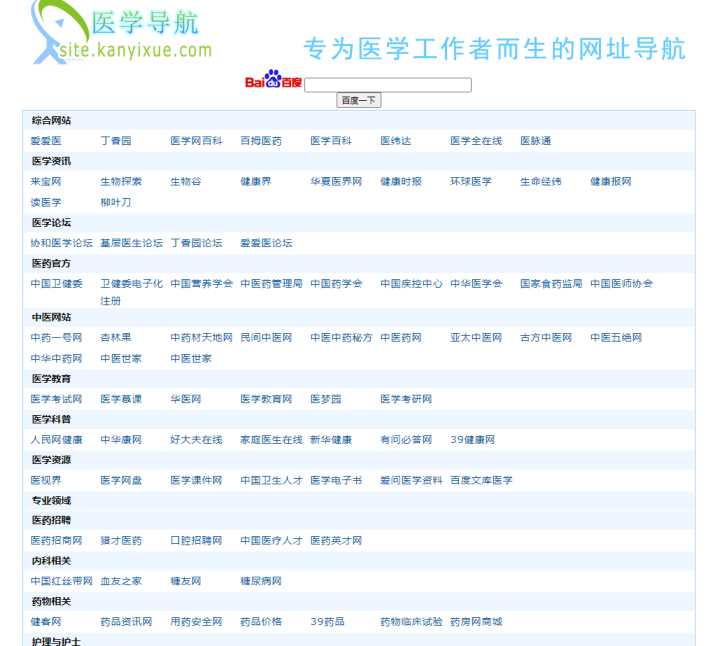Focus the Baidu search input box
The width and height of the screenshot is (720, 646).
coord(388,85)
